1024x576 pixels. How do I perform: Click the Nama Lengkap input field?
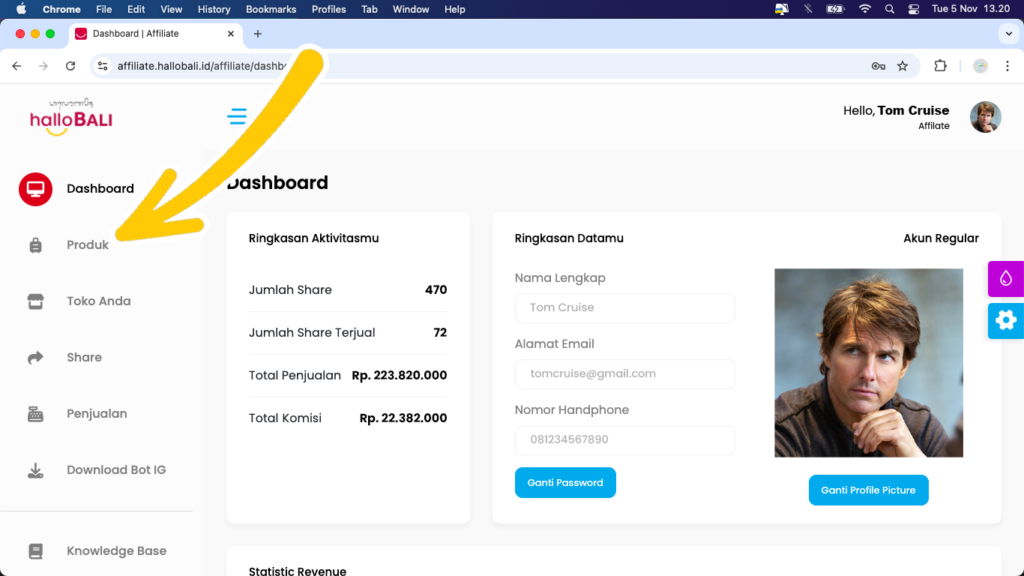pos(625,308)
